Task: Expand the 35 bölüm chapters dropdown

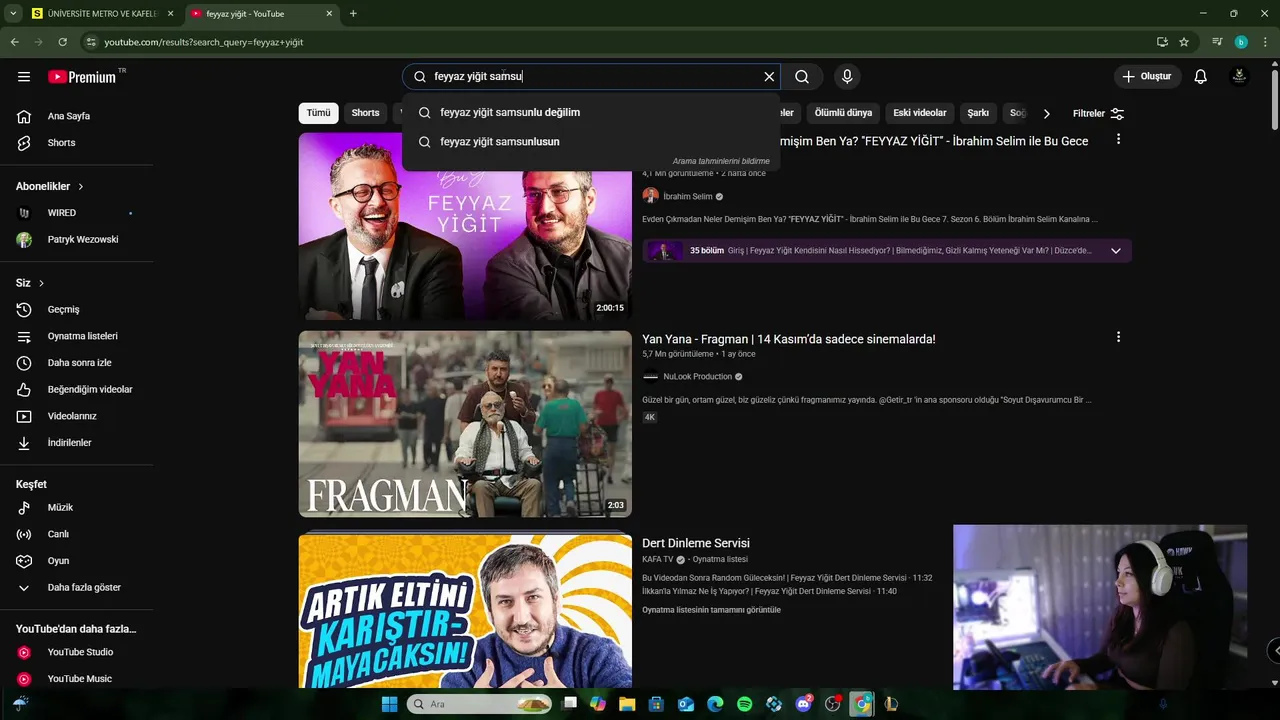Action: tap(1116, 251)
